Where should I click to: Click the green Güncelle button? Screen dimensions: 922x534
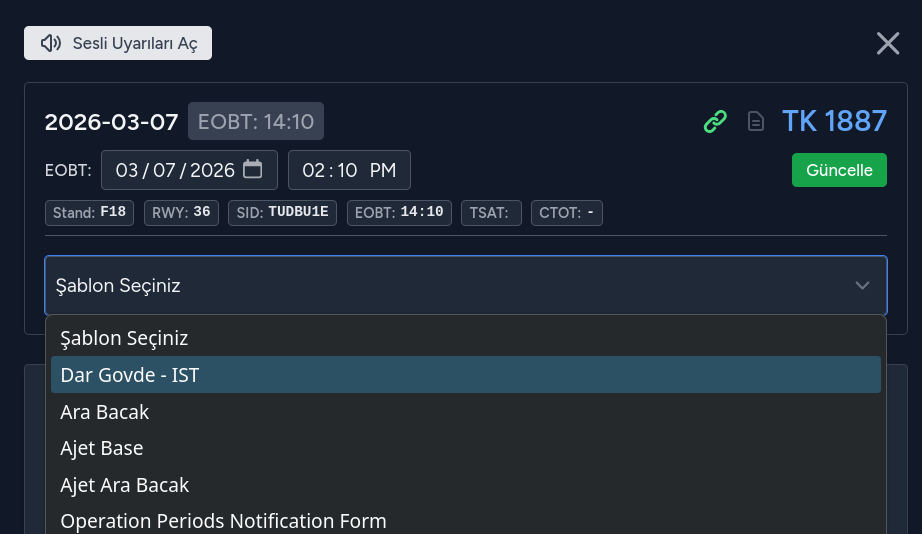click(839, 170)
